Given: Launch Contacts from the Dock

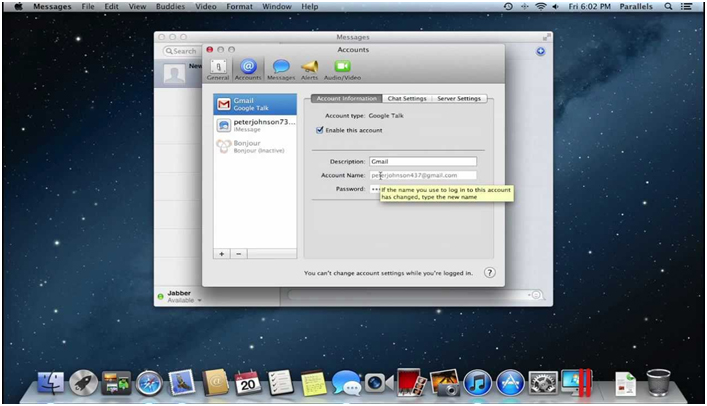Looking at the screenshot, I should tap(215, 383).
